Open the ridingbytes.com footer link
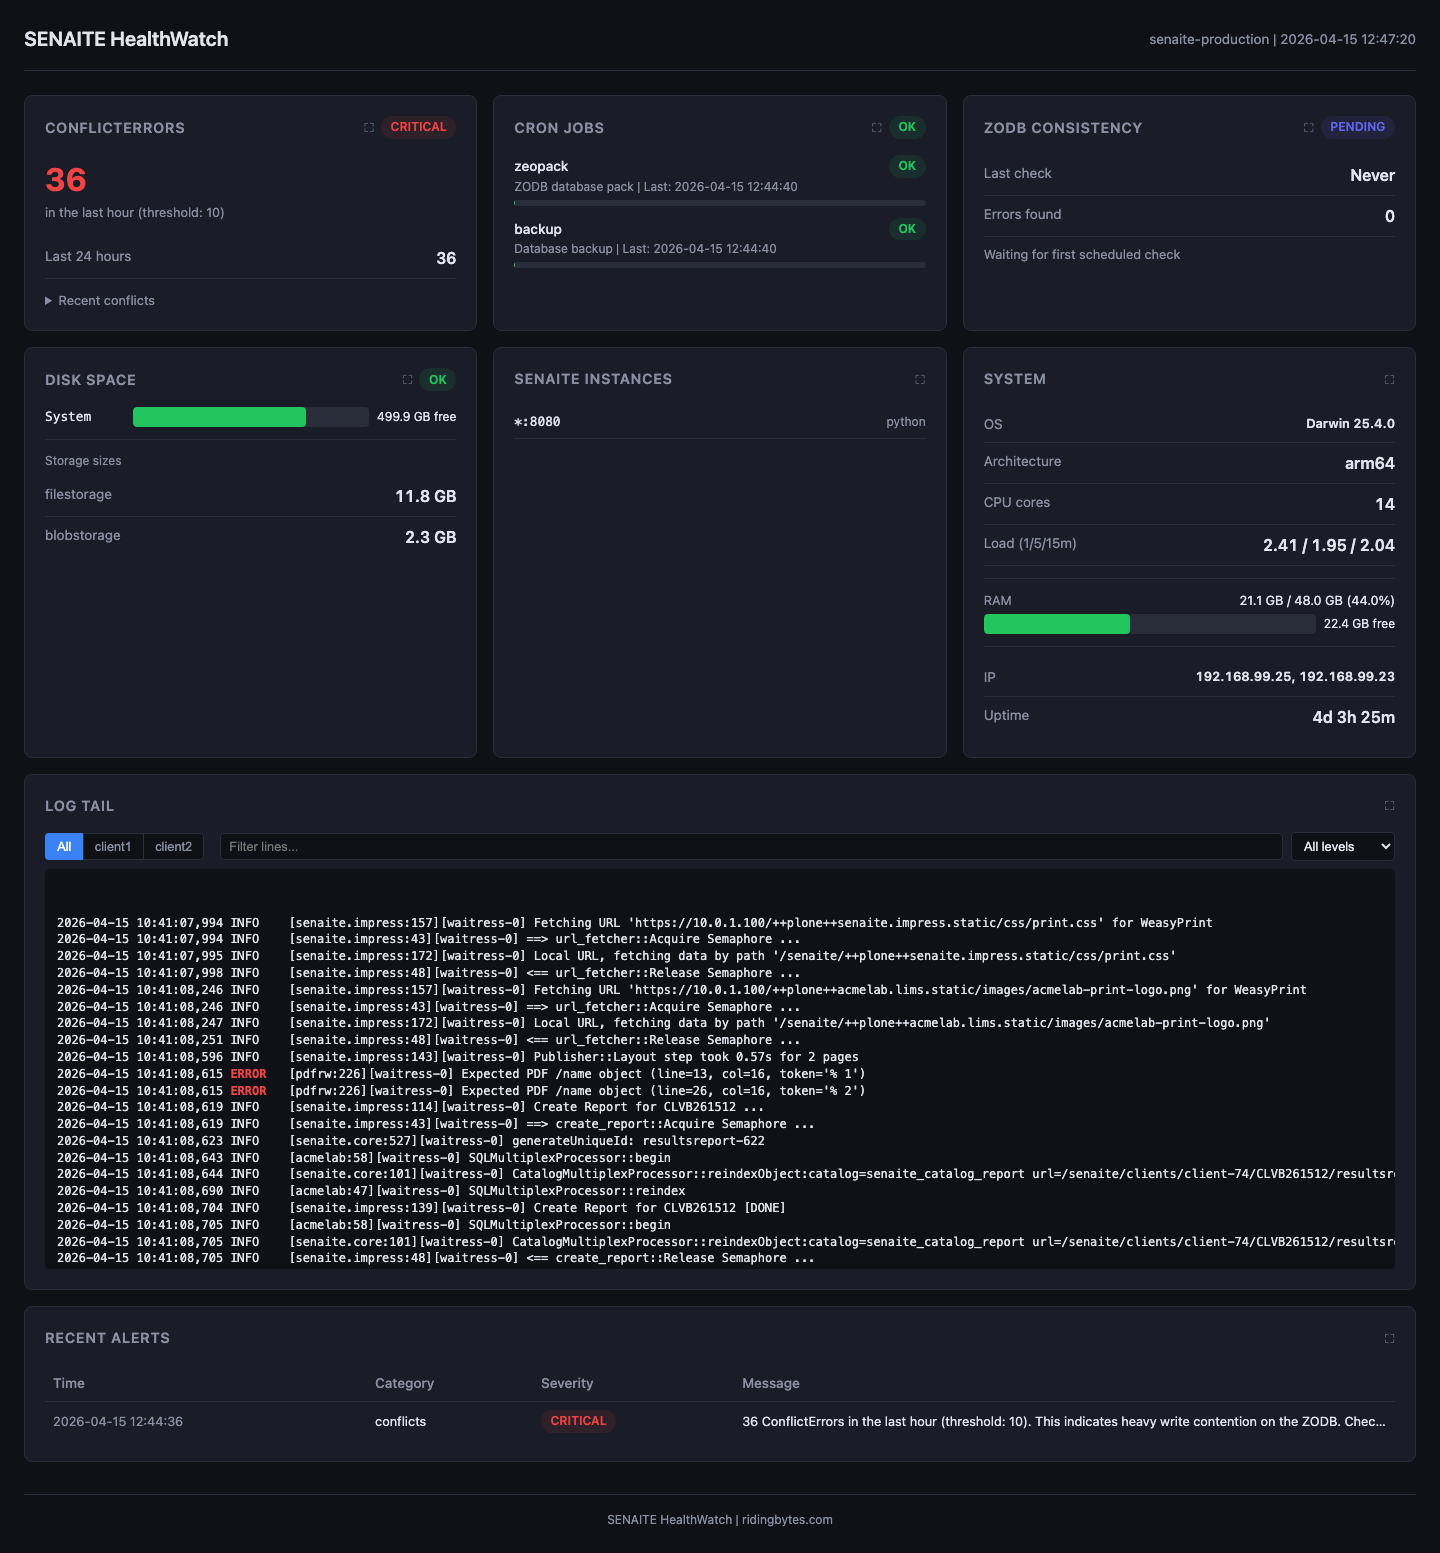 (787, 1519)
